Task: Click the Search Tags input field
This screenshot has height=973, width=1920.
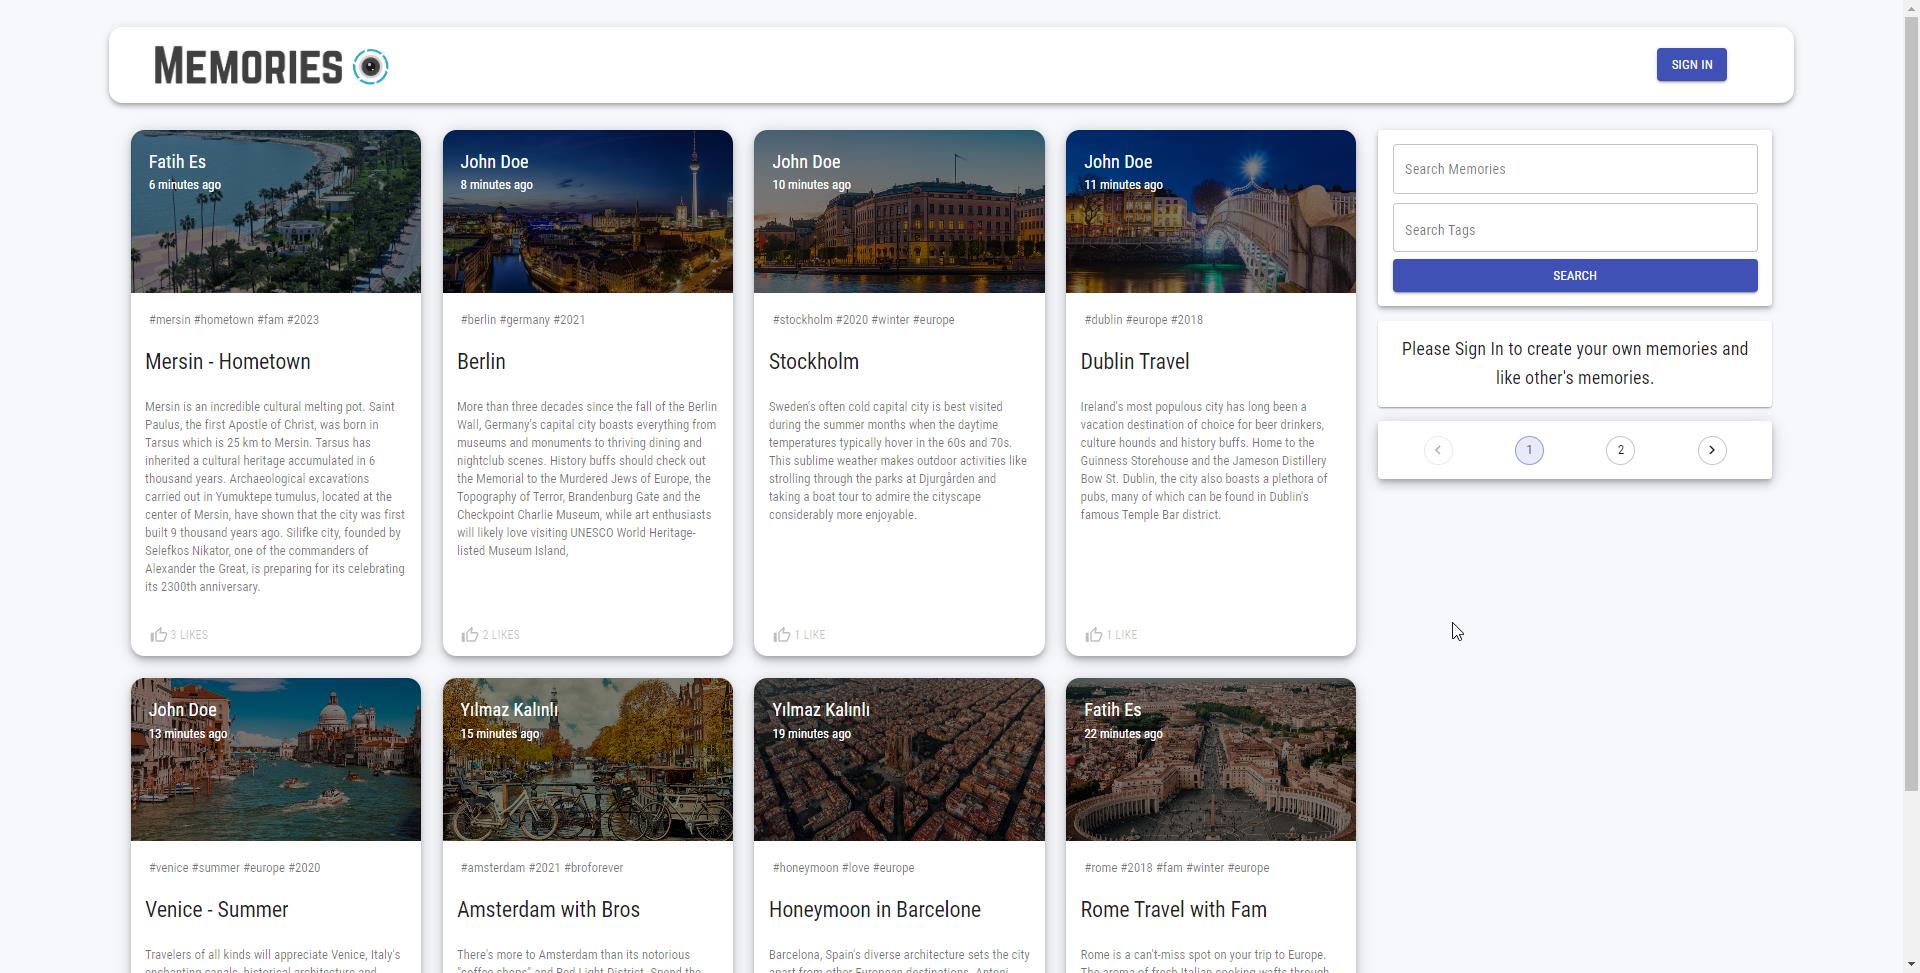Action: [1574, 229]
